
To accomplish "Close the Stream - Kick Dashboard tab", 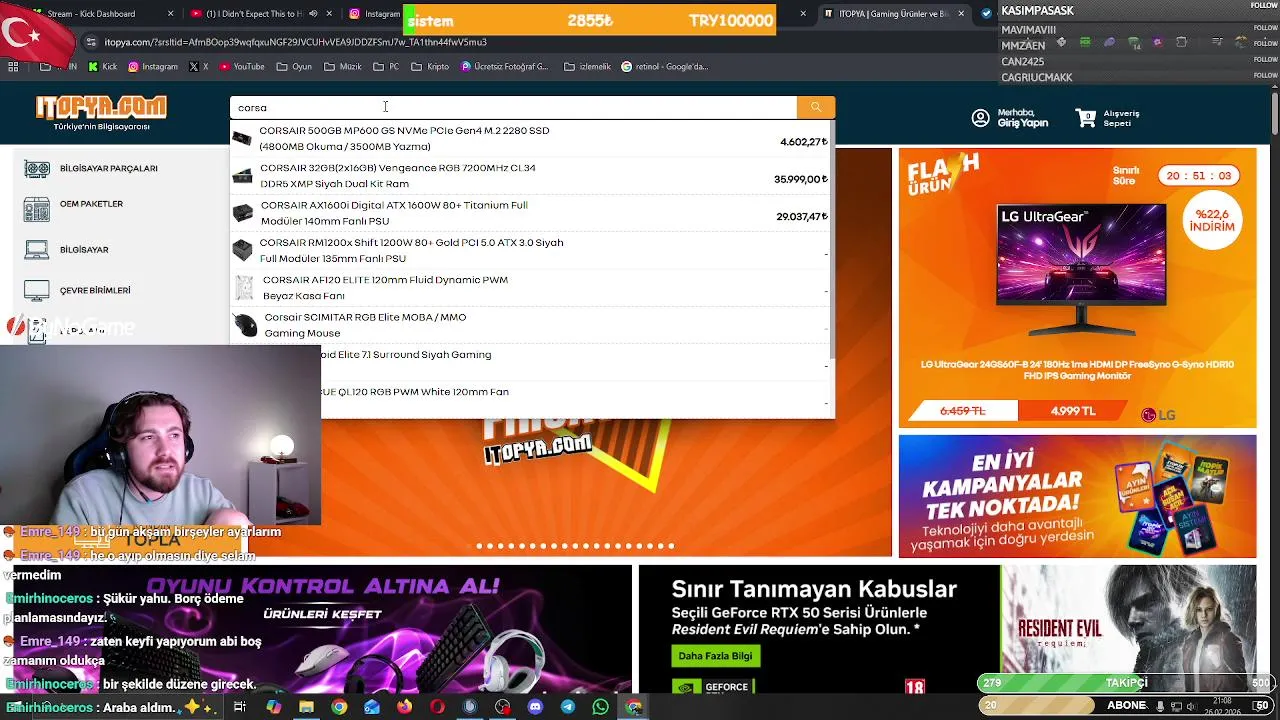I will click(x=170, y=14).
